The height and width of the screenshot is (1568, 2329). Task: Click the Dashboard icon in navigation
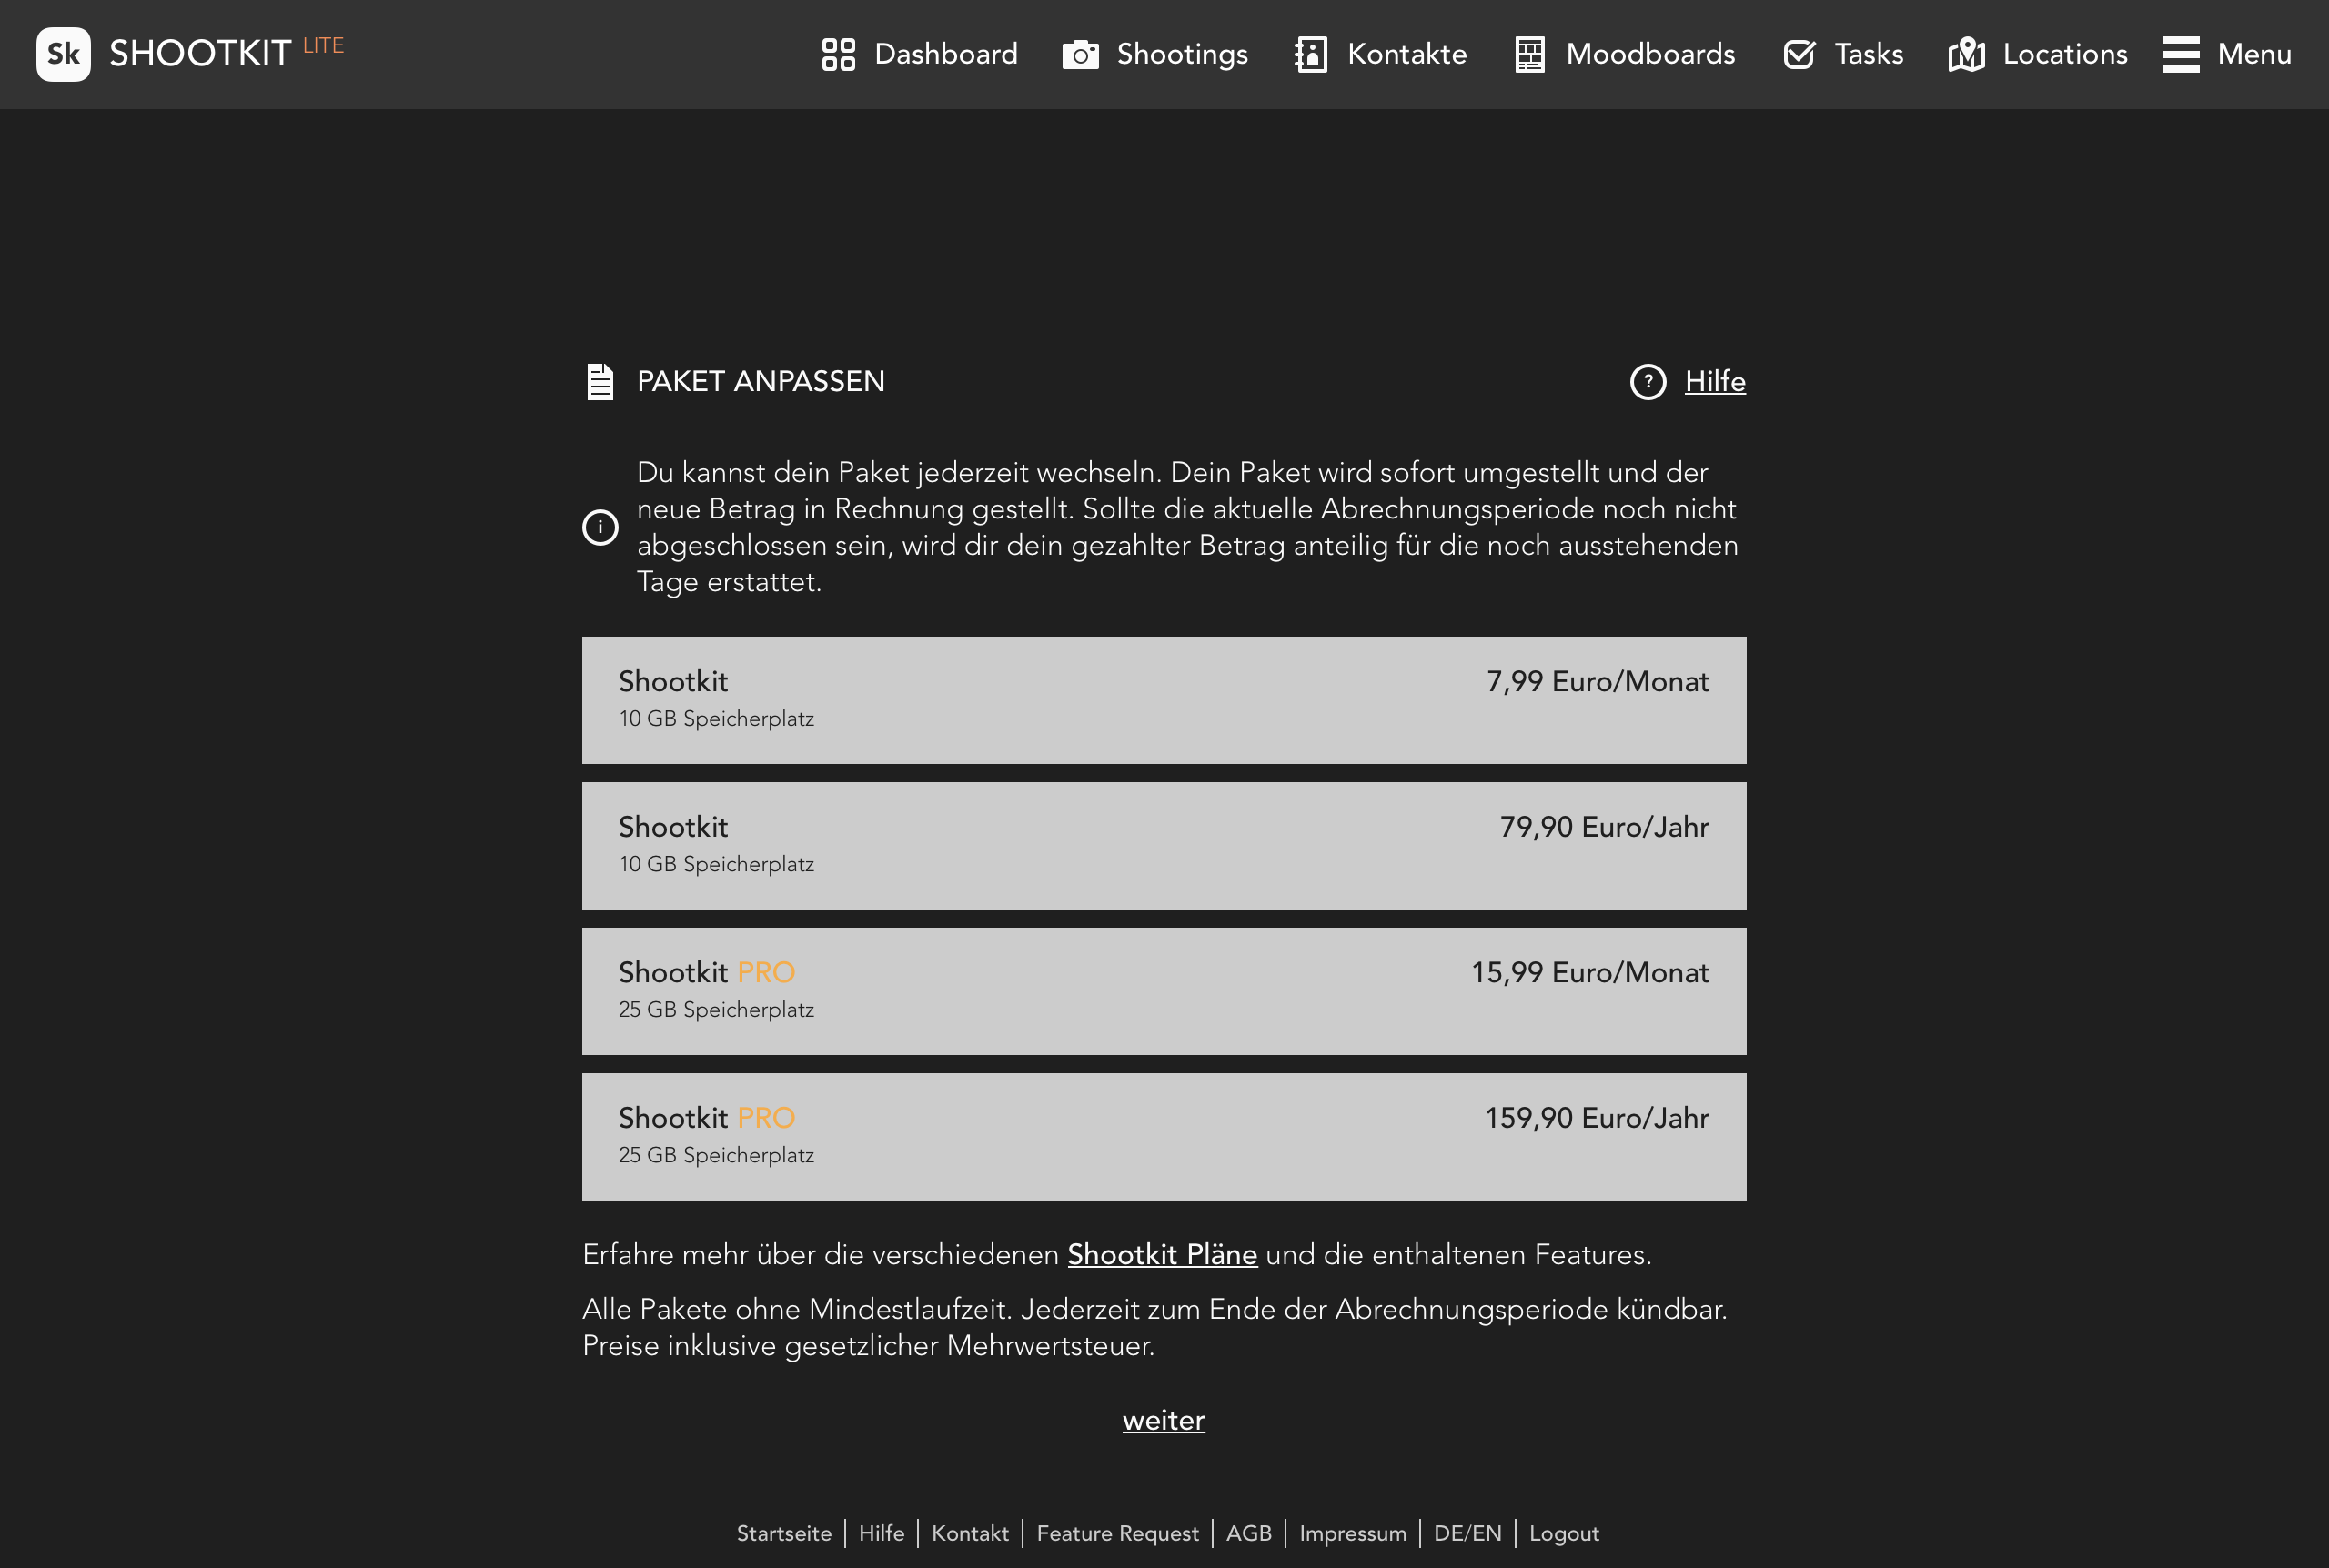click(838, 55)
